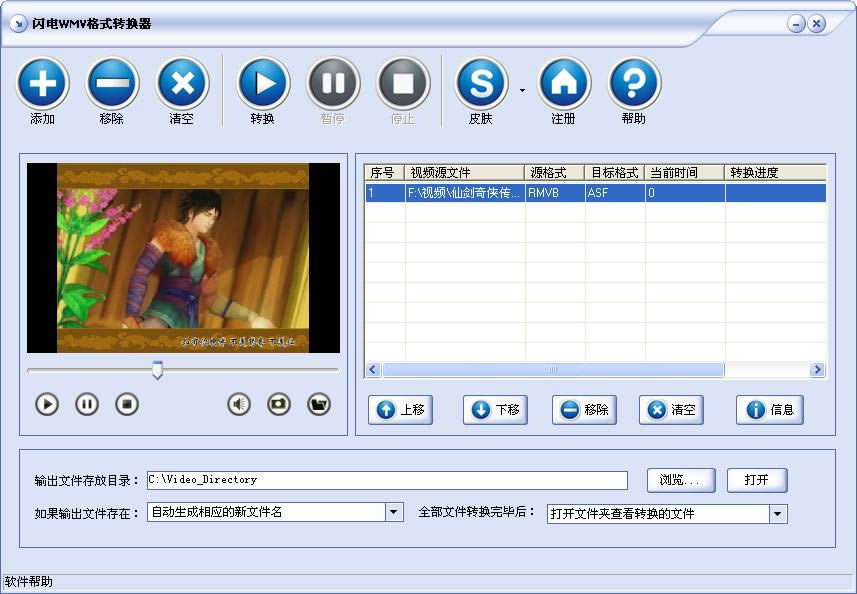The height and width of the screenshot is (594, 857).
Task: Mute the preview with speaker icon
Action: [239, 404]
